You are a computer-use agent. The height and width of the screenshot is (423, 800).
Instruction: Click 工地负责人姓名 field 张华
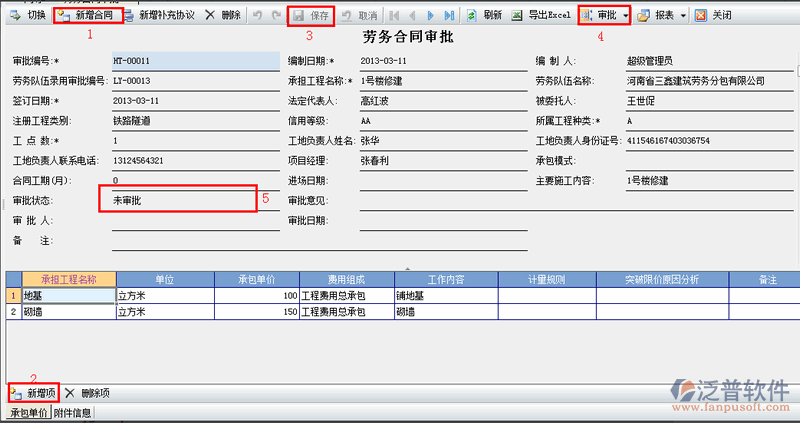443,141
